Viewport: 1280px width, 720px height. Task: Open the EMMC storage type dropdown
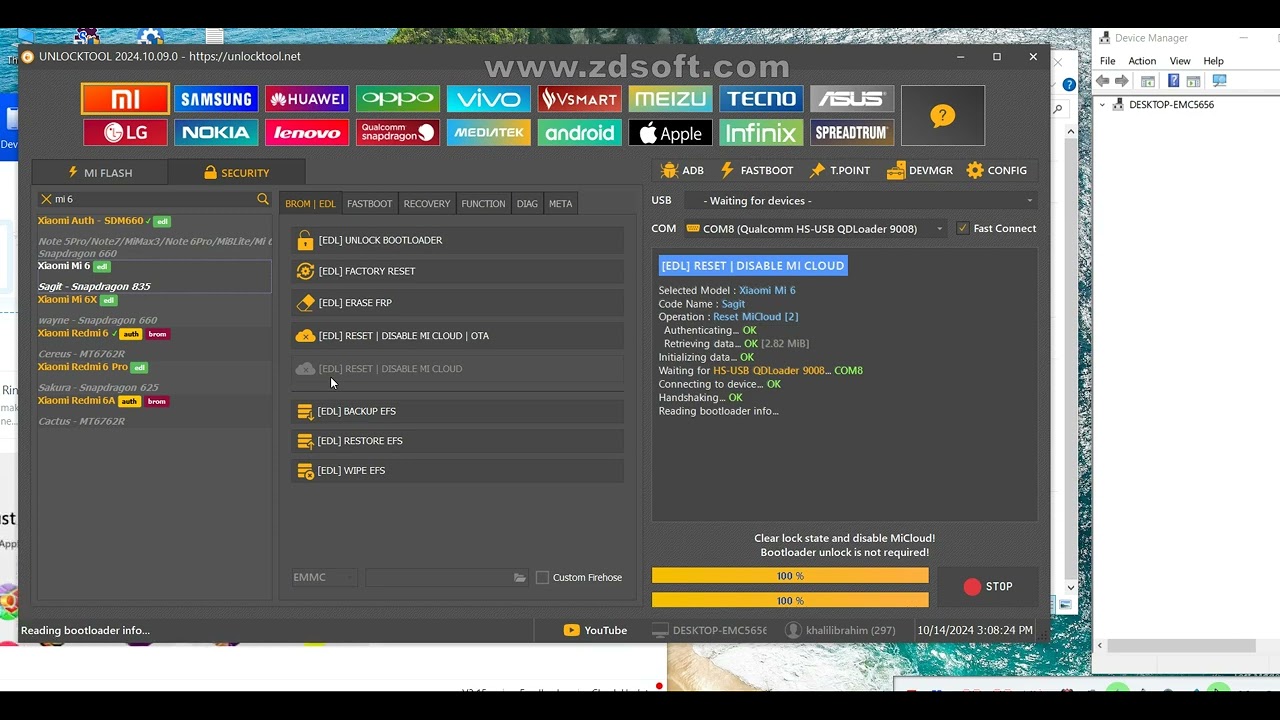[x=324, y=578]
